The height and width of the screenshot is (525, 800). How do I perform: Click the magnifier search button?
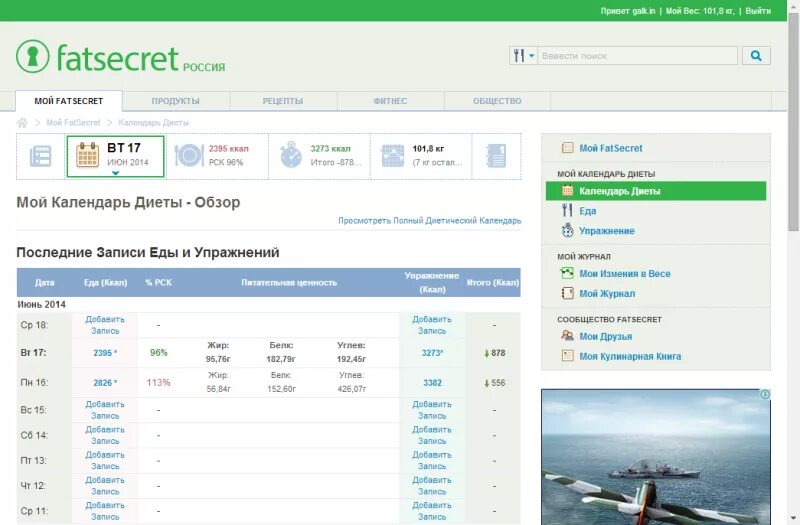[756, 56]
